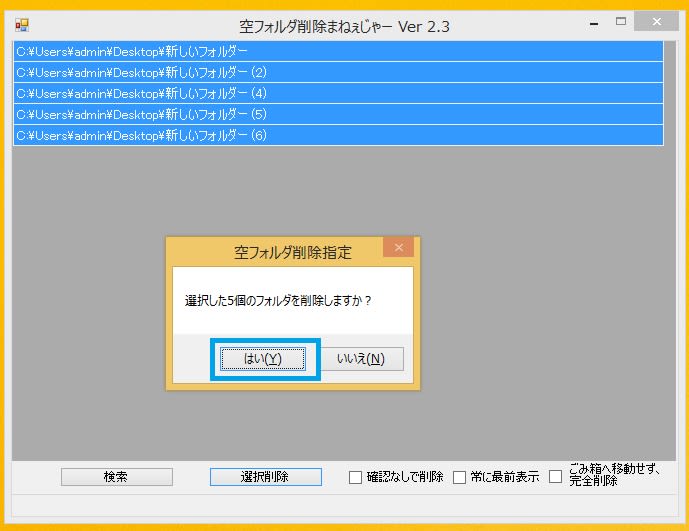This screenshot has height=531, width=689.
Task: Maximize the main application window
Action: point(621,22)
